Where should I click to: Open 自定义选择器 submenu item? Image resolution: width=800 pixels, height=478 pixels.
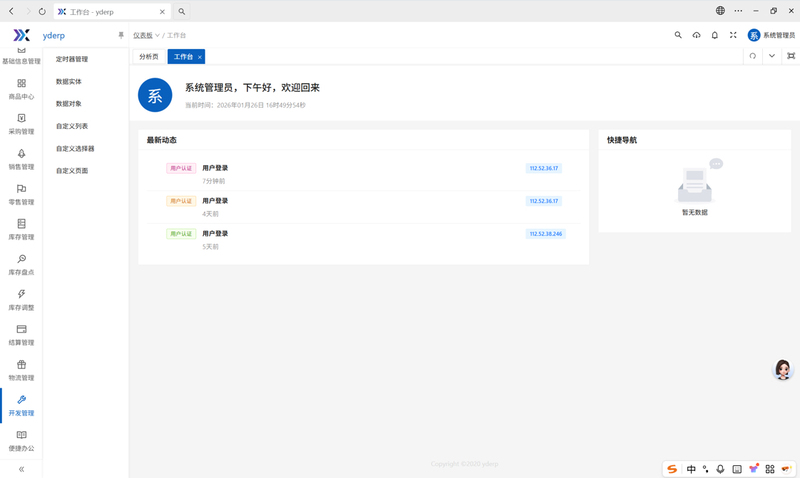(75, 148)
